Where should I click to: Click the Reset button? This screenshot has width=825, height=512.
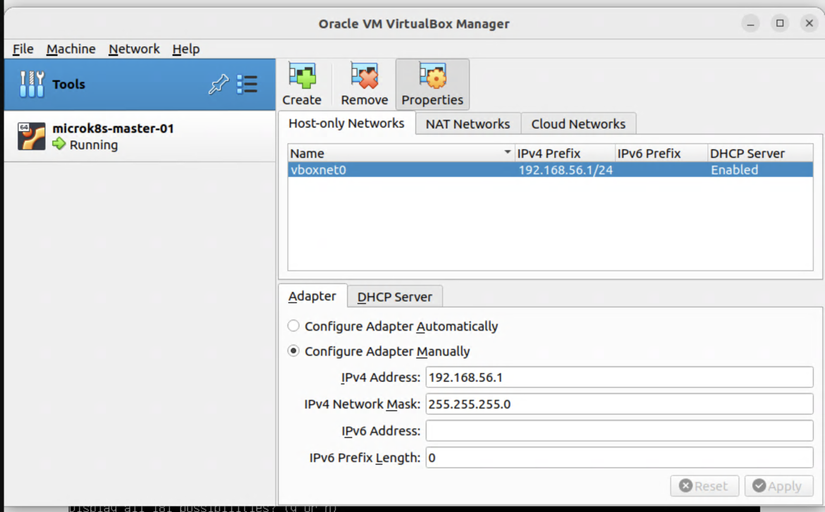704,486
